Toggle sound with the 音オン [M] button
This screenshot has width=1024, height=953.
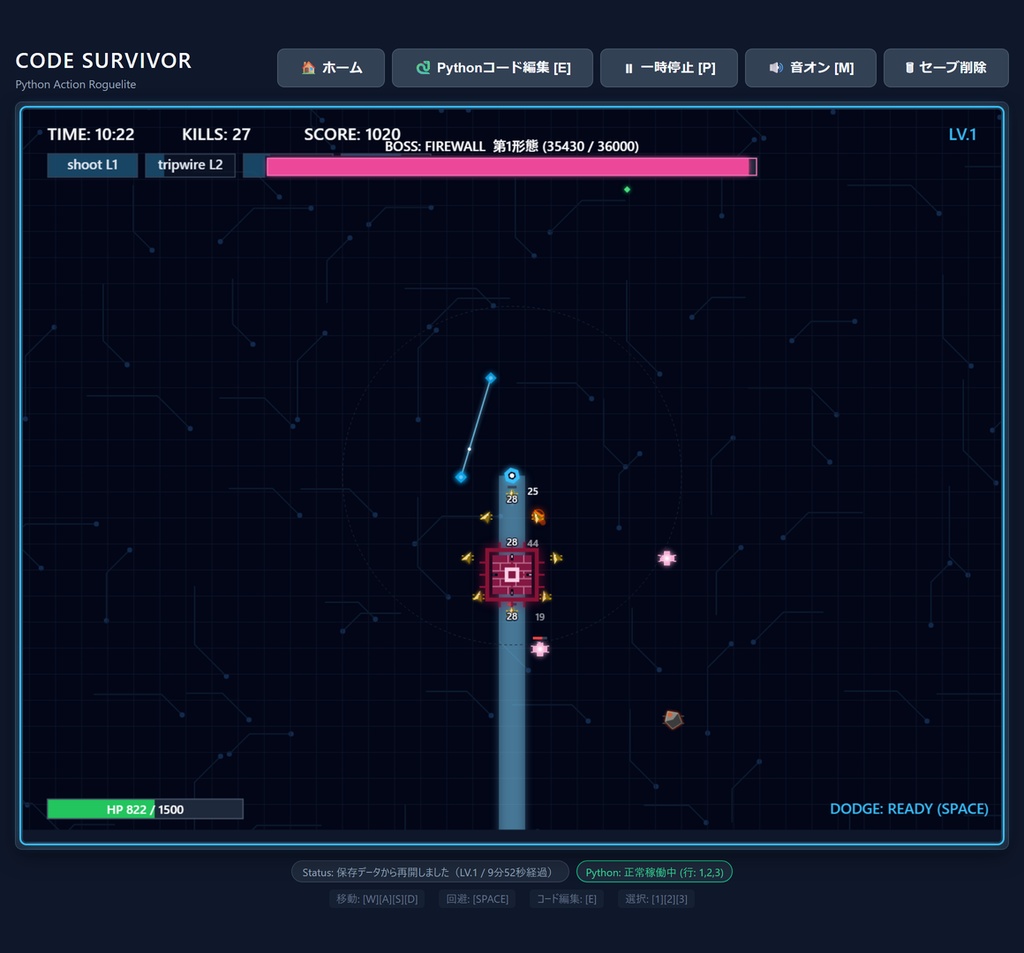click(810, 68)
